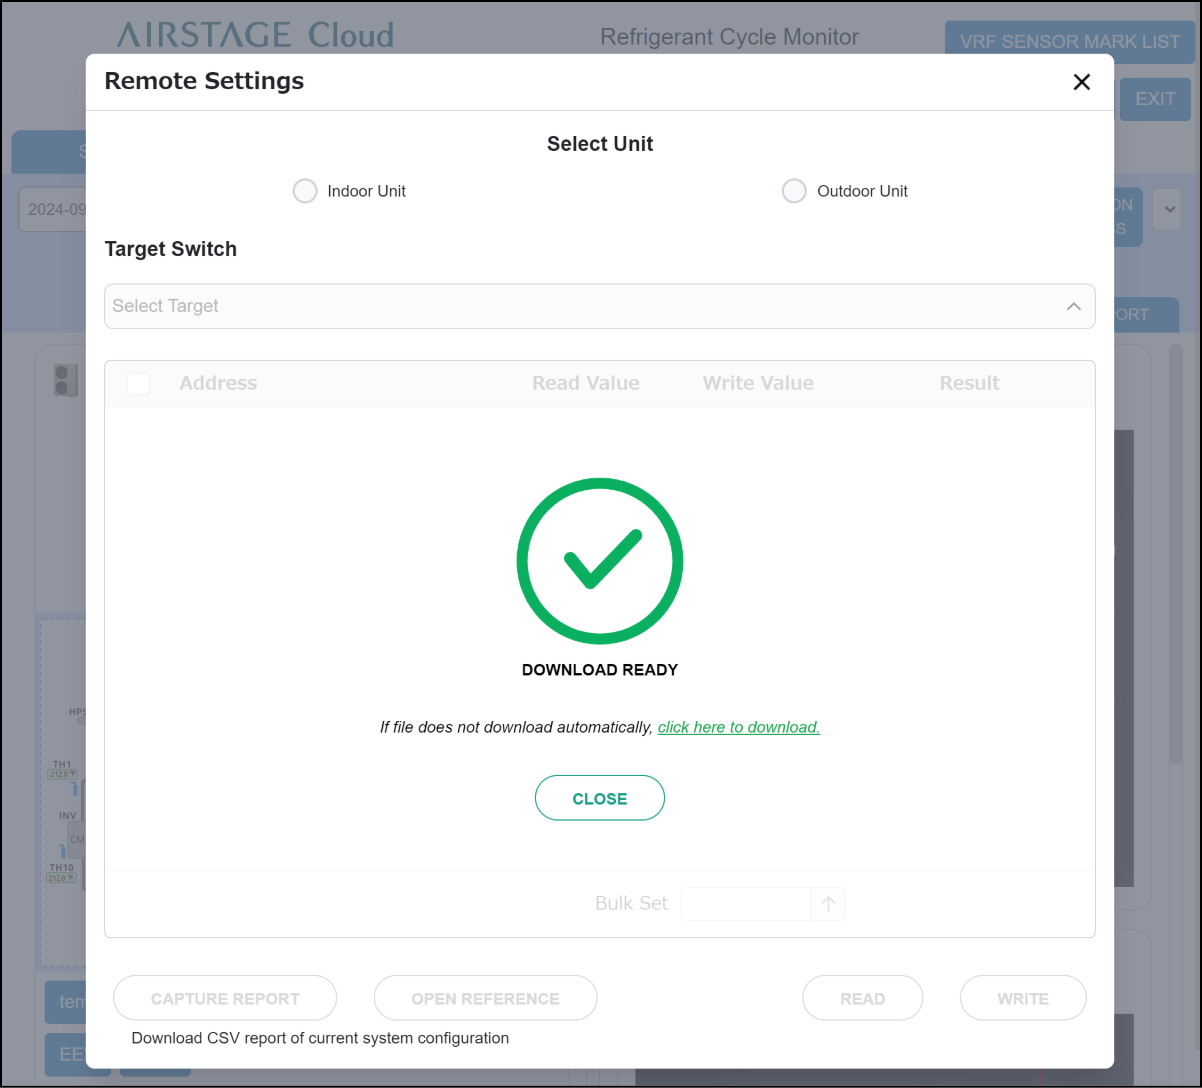Click the green checkmark success icon
The height and width of the screenshot is (1088, 1202).
[x=600, y=560]
